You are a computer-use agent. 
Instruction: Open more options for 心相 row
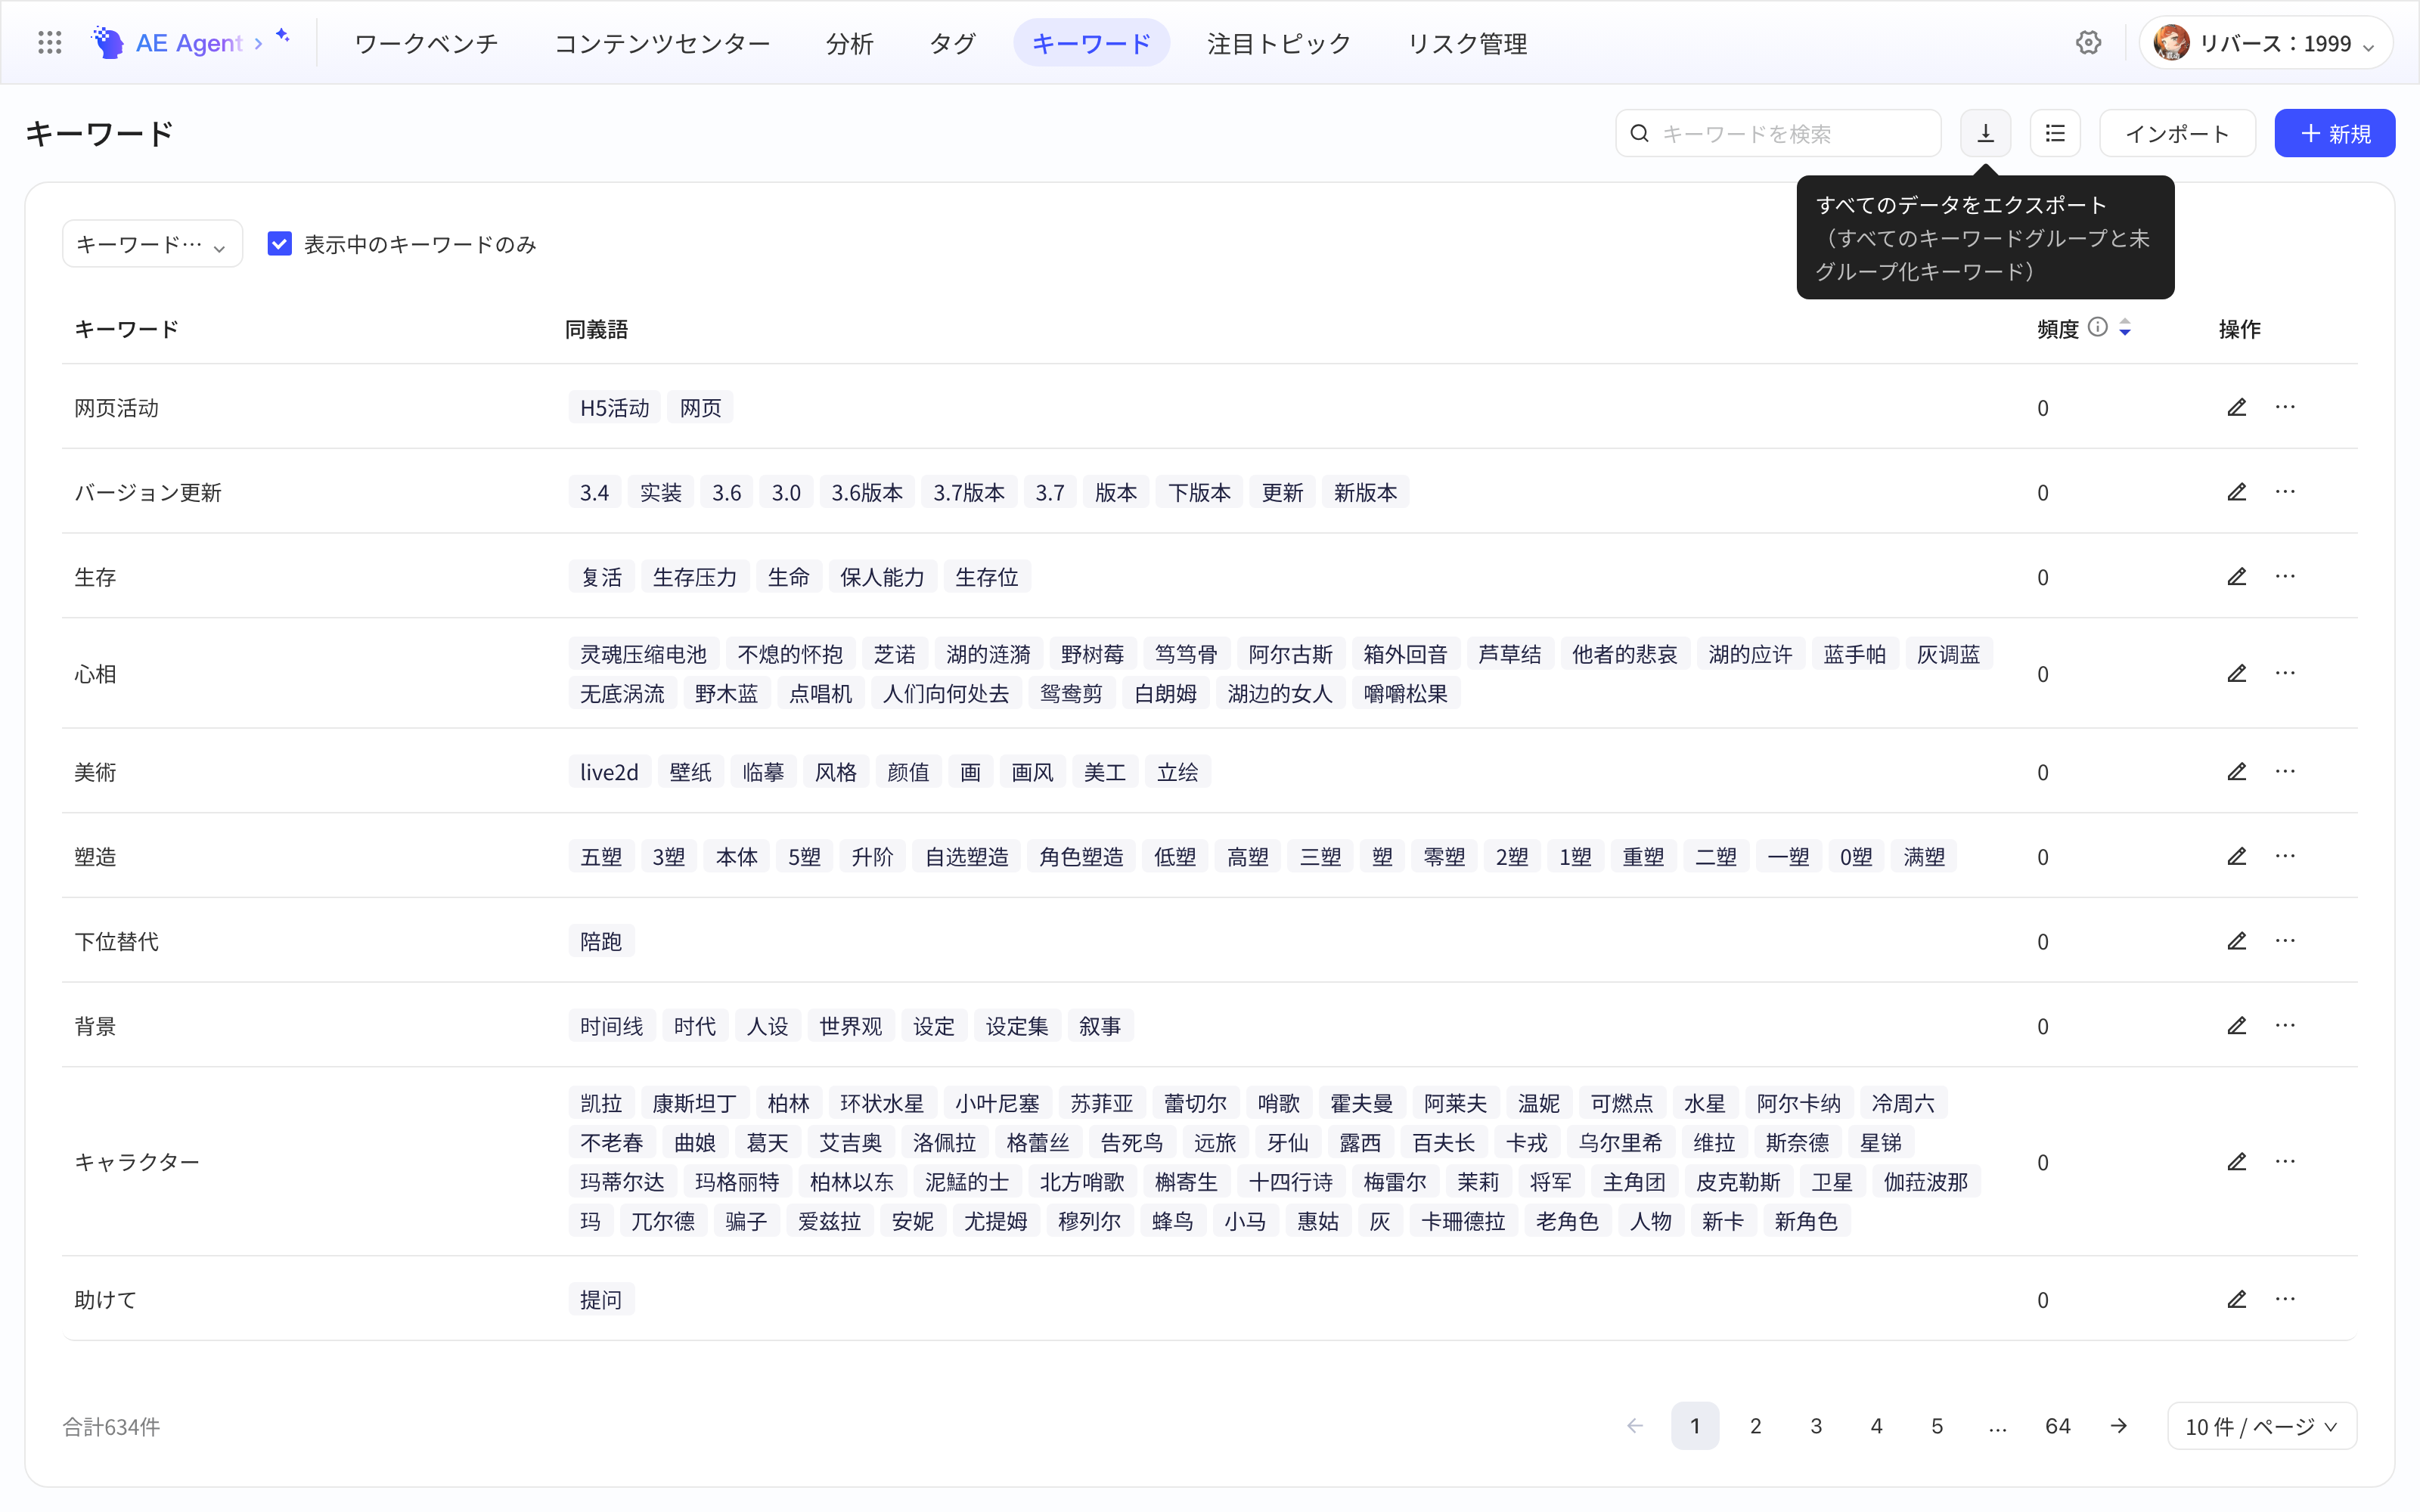pos(2285,673)
